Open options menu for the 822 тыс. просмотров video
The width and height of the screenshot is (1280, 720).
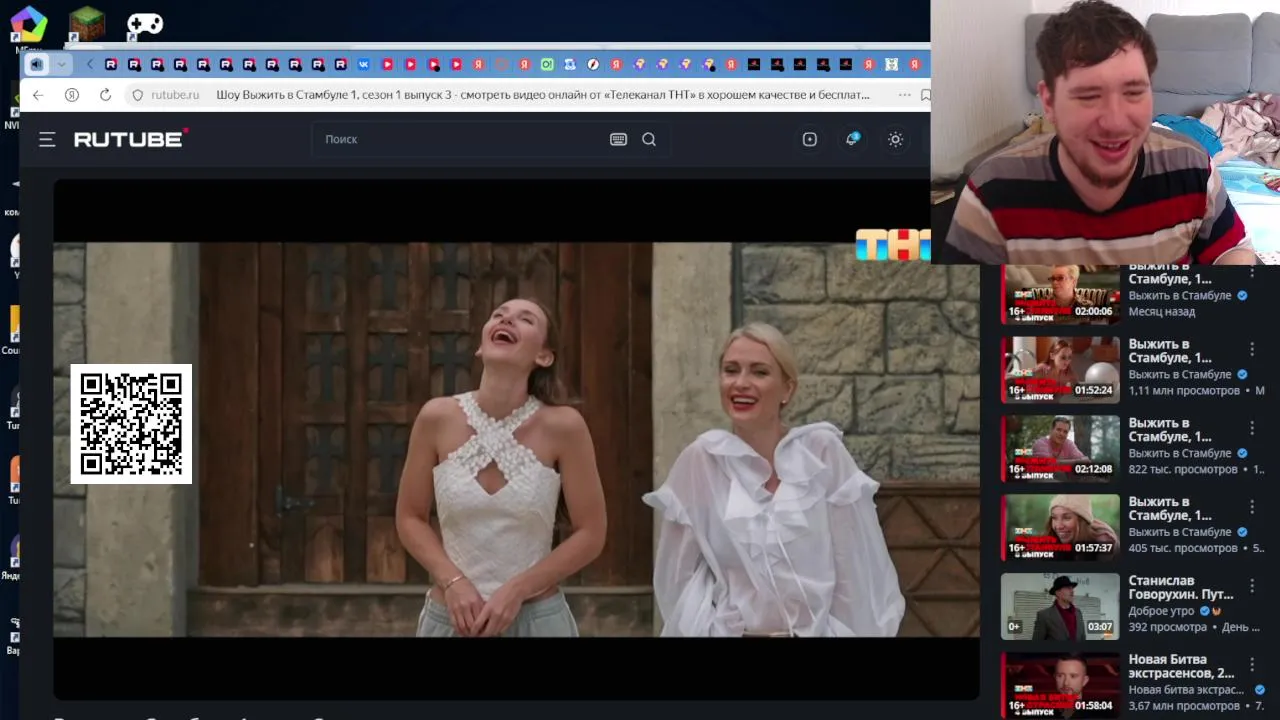(x=1252, y=428)
